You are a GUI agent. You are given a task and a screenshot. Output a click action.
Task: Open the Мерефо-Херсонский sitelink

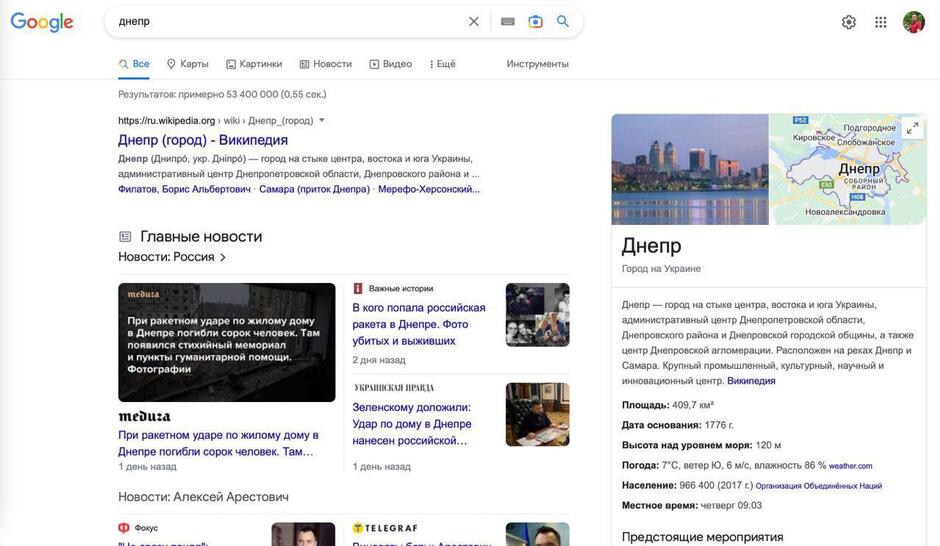pos(429,189)
